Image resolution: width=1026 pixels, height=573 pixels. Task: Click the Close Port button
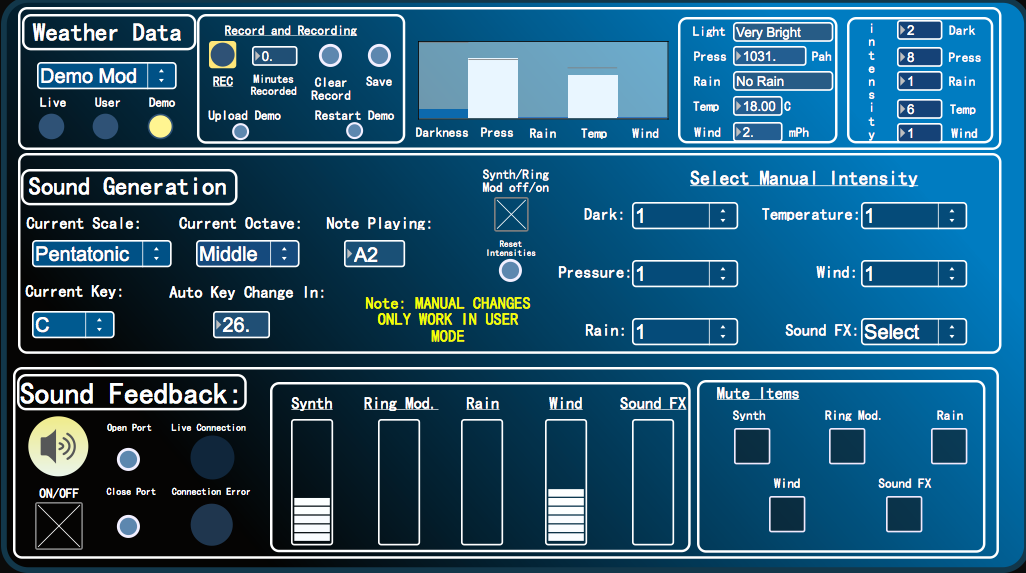pos(128,526)
